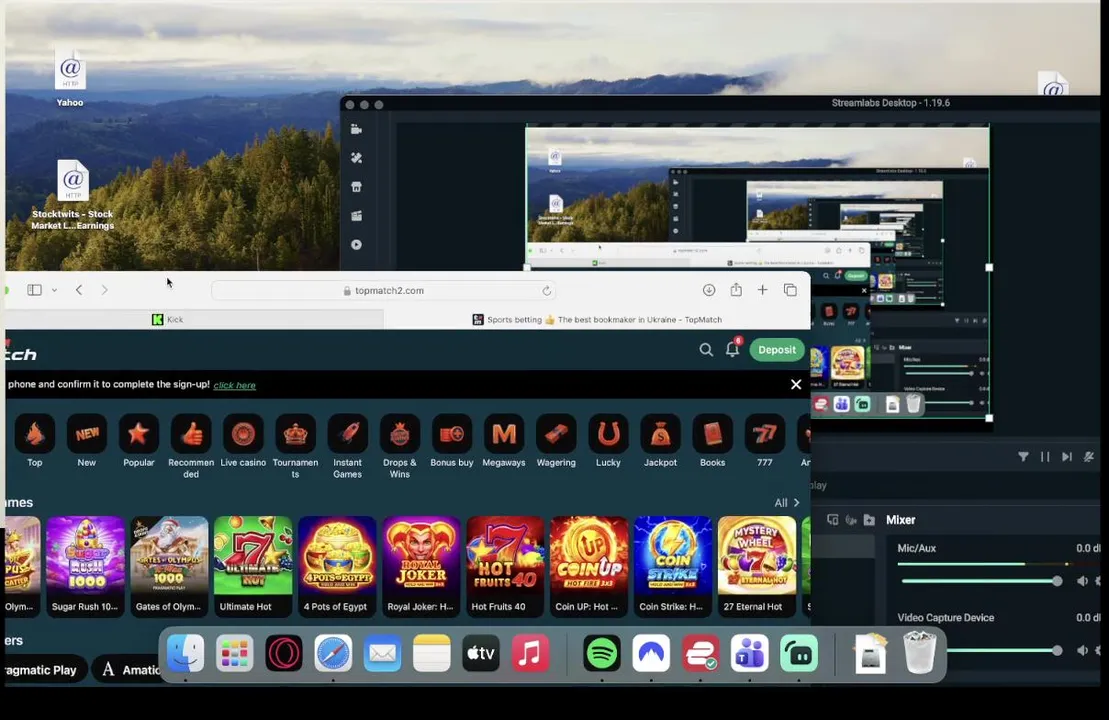The image size is (1109, 720).
Task: Follow the 'click here' sign-up link
Action: (x=234, y=385)
